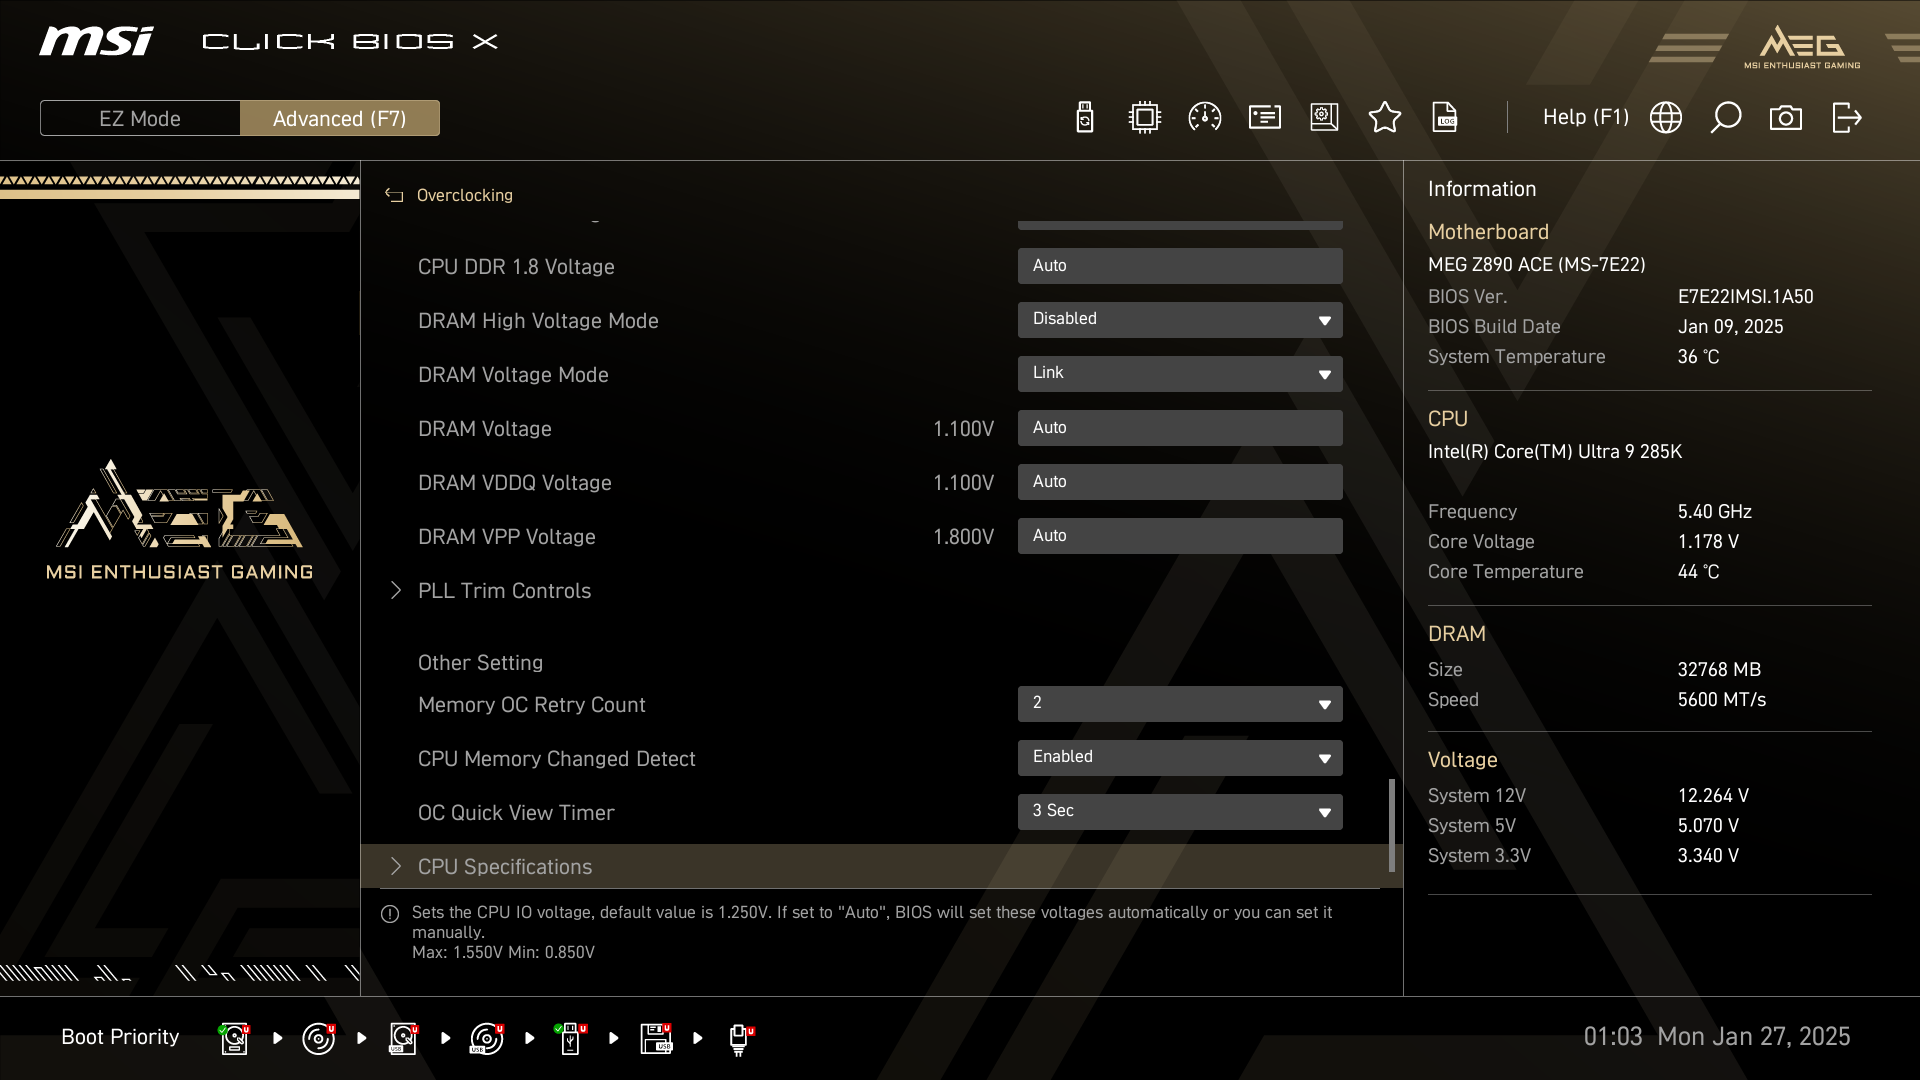Expand the CPU Specifications entry

coord(504,867)
